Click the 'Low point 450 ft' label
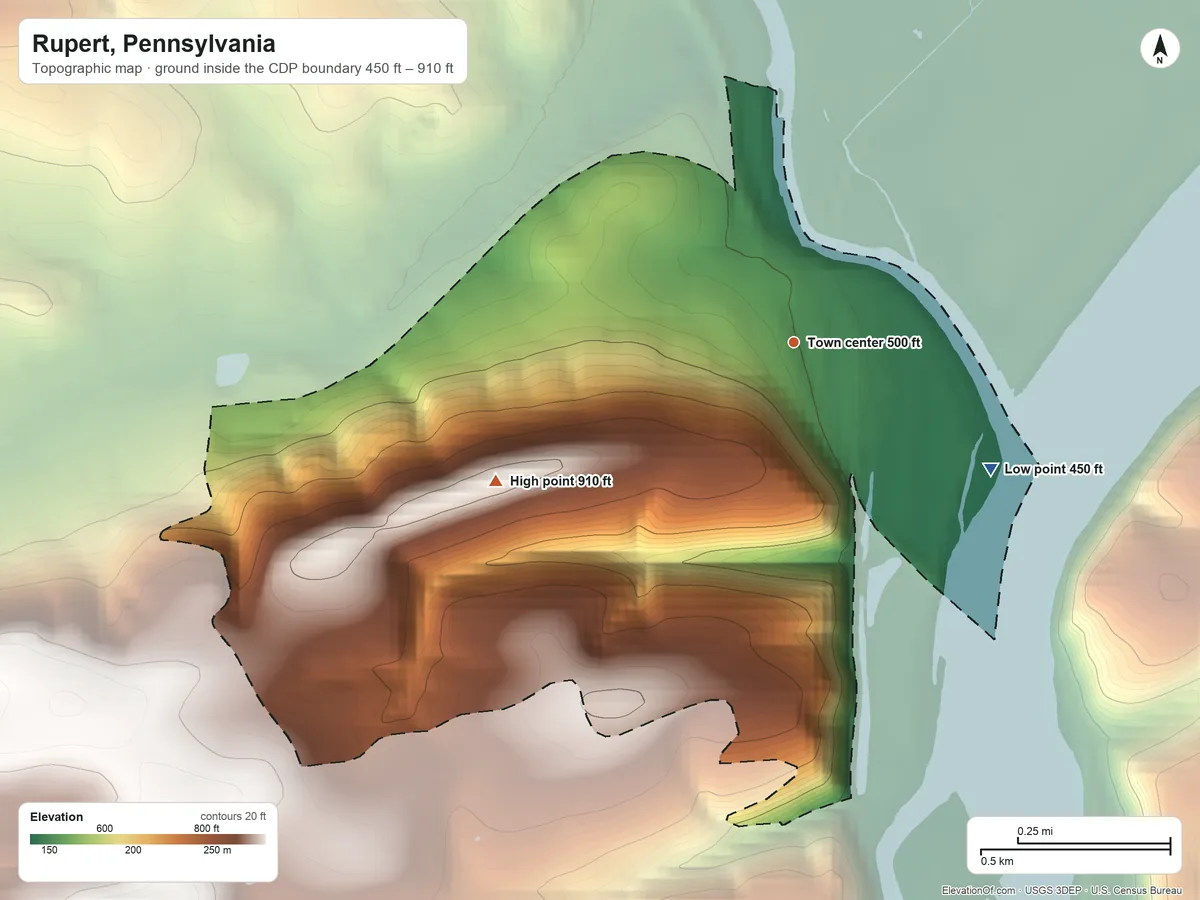This screenshot has height=900, width=1200. [1054, 469]
